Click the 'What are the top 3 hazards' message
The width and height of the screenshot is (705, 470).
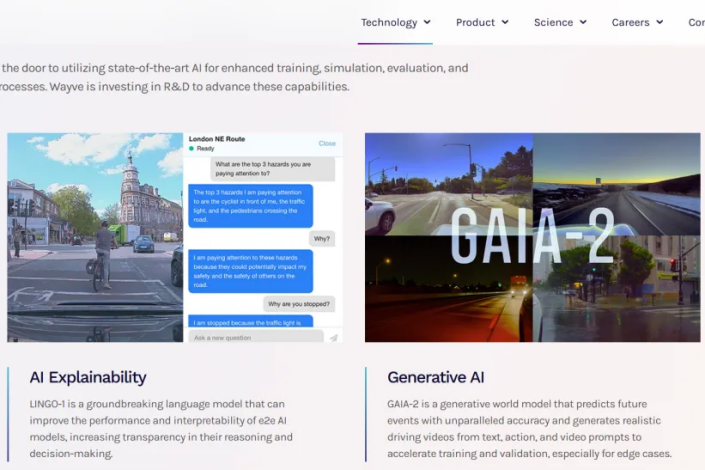[x=272, y=169]
